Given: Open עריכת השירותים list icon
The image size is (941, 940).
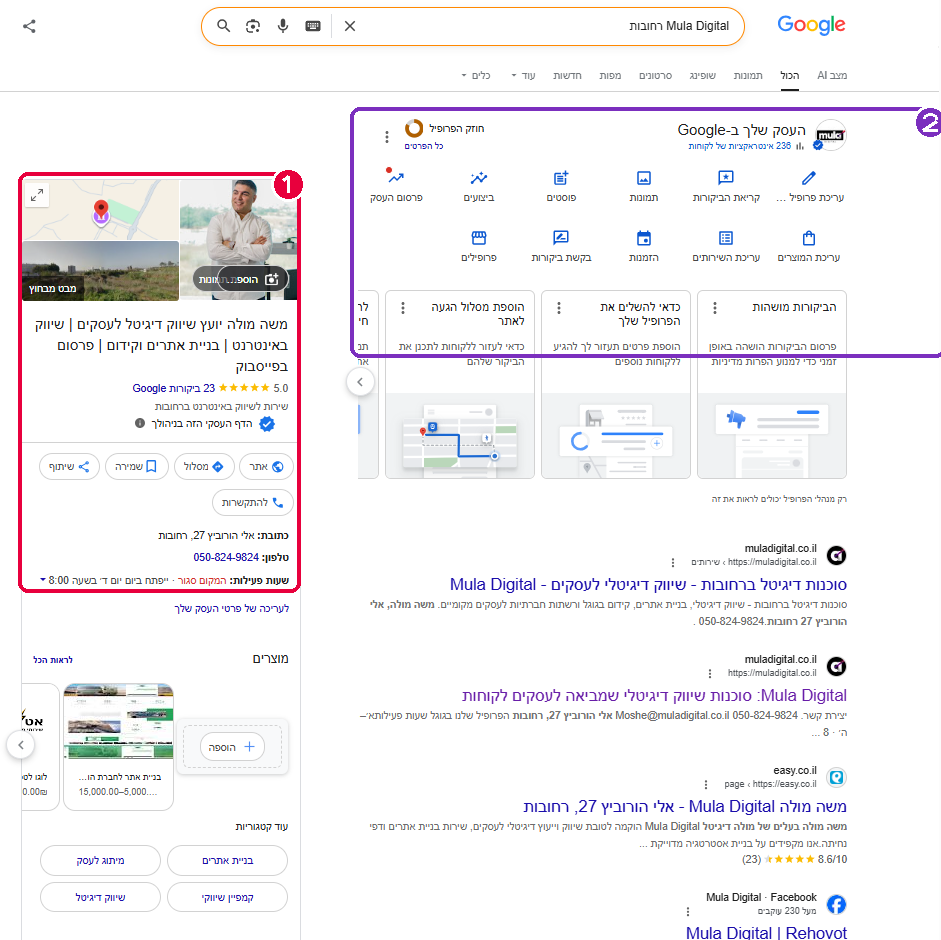Looking at the screenshot, I should [726, 238].
